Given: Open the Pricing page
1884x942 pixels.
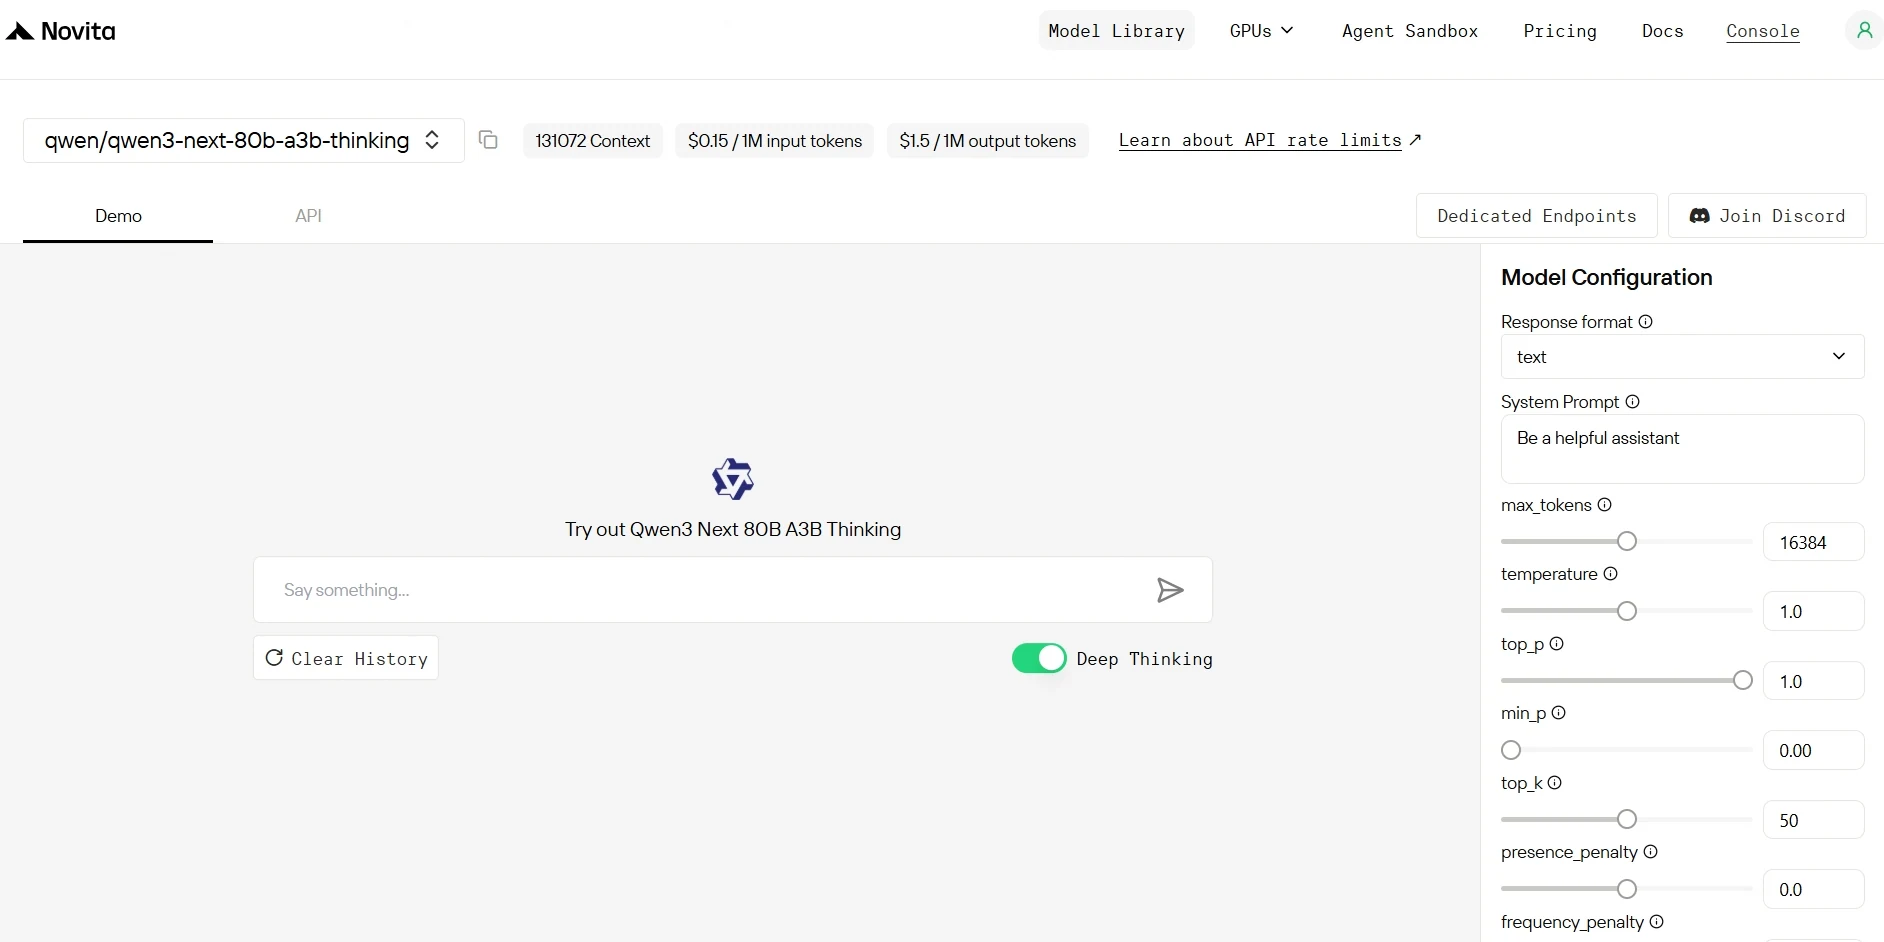Looking at the screenshot, I should (x=1560, y=31).
